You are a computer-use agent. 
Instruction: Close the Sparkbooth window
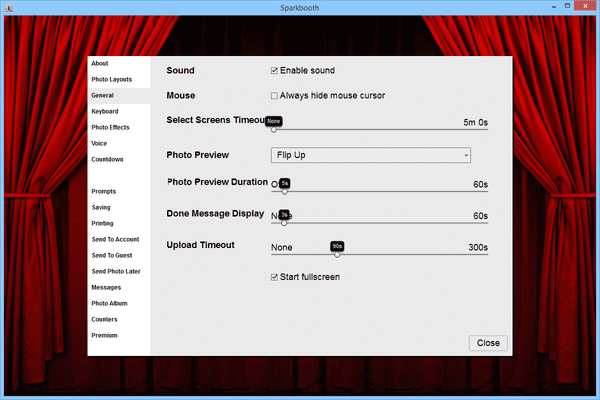point(582,7)
